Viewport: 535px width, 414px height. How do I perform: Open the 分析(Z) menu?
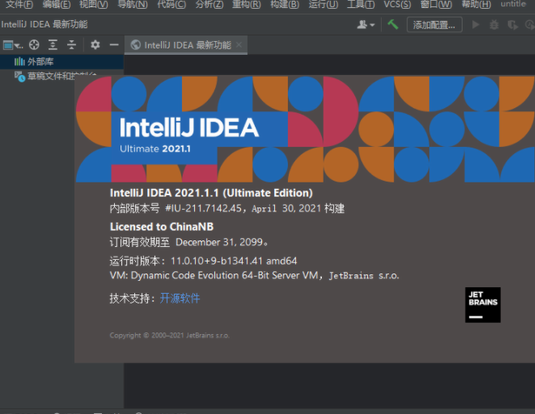coord(209,4)
